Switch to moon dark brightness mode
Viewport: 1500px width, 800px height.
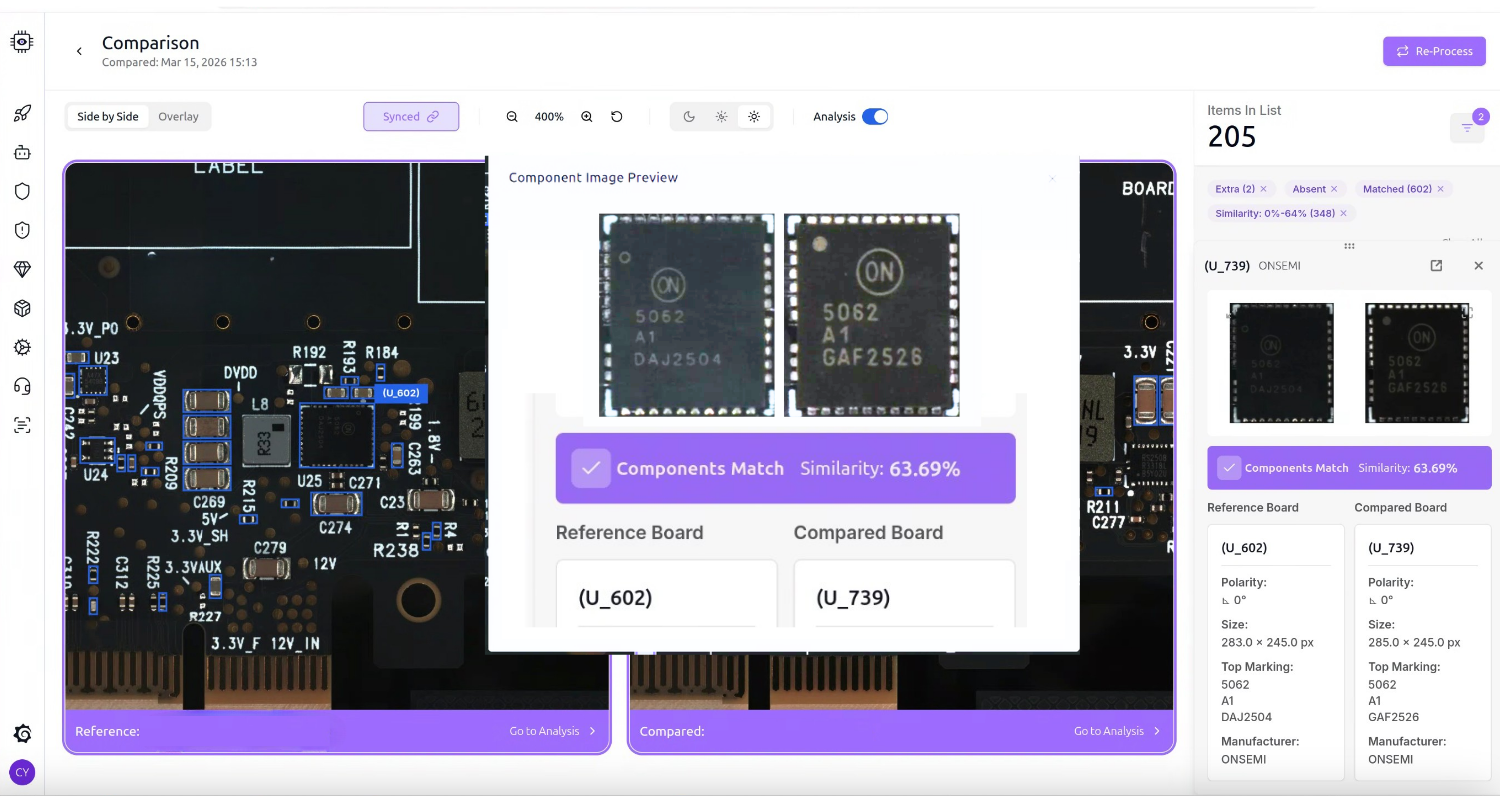coord(689,117)
